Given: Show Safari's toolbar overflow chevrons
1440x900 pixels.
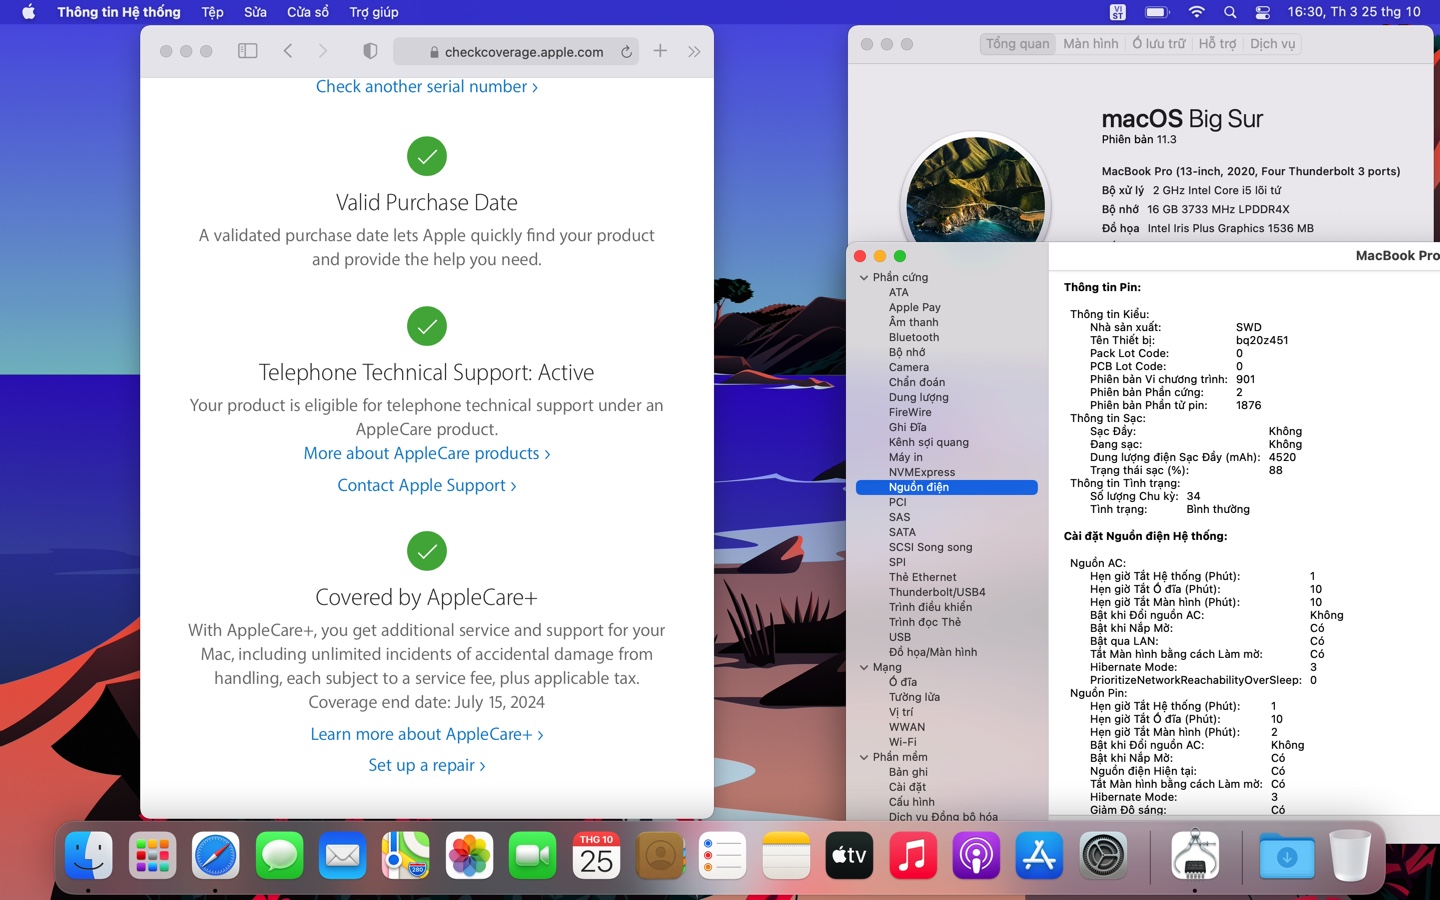Looking at the screenshot, I should pos(694,51).
